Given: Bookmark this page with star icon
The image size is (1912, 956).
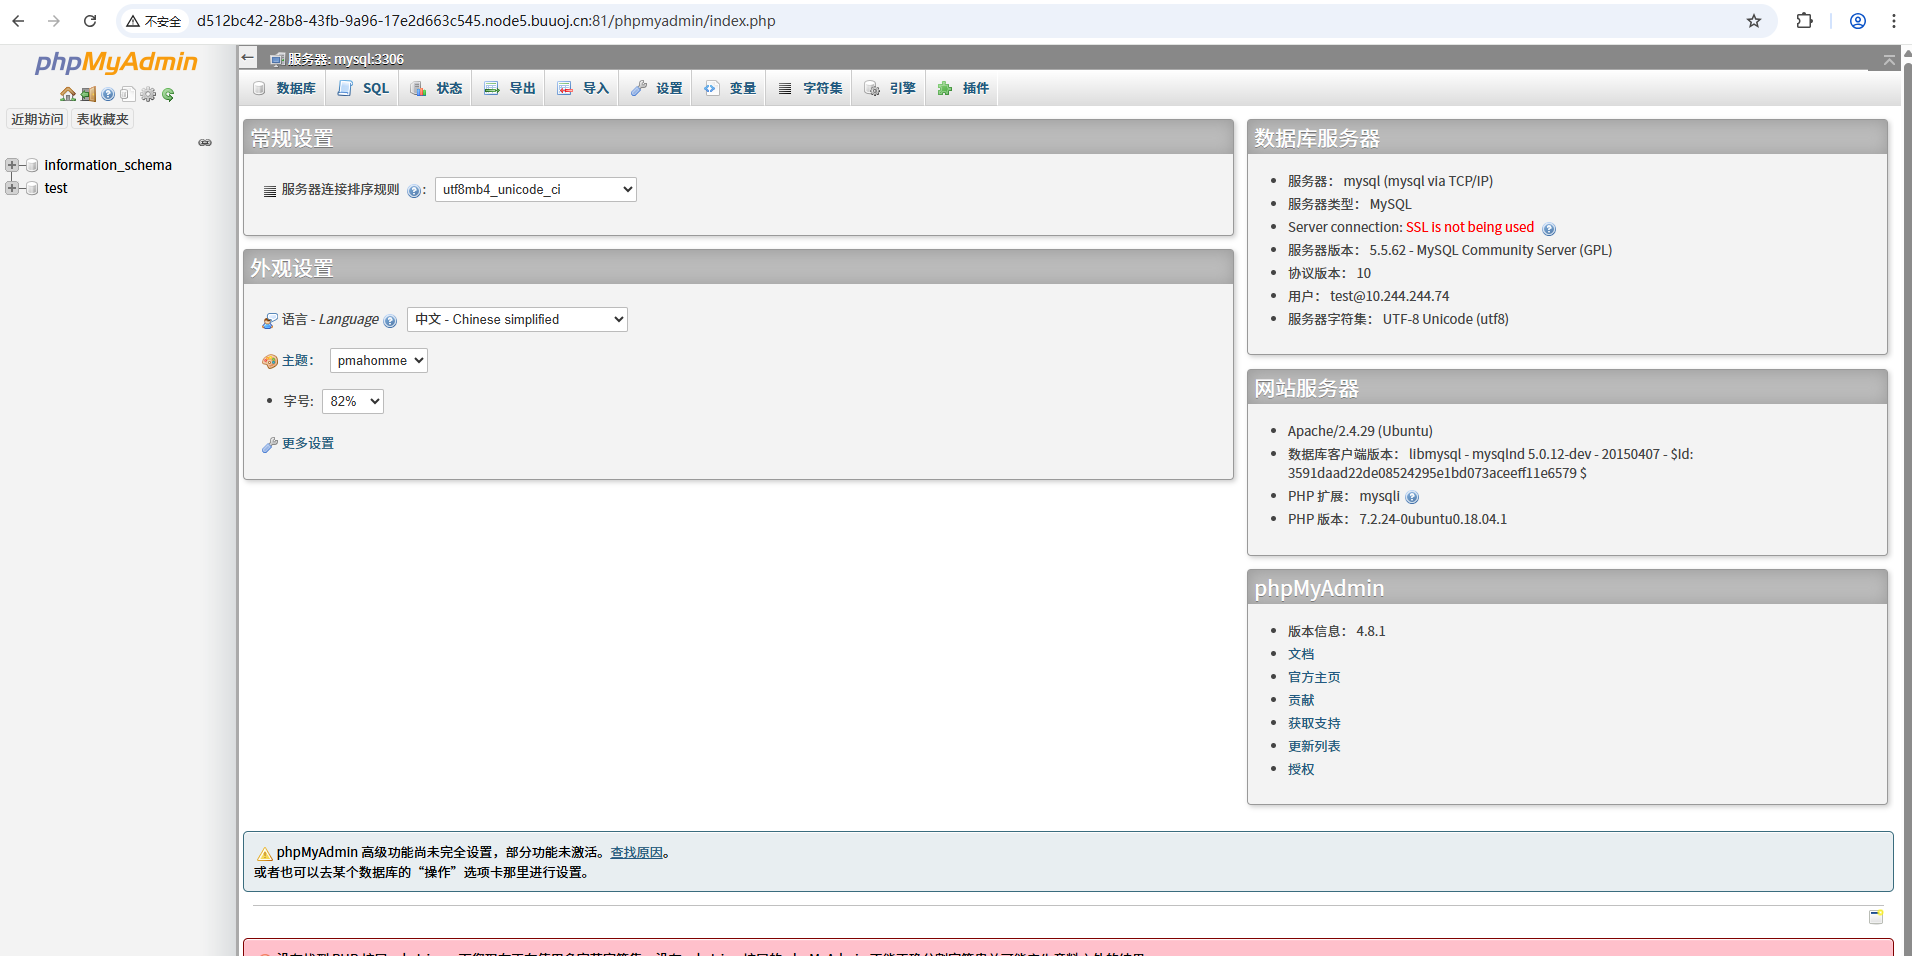Looking at the screenshot, I should (x=1754, y=21).
